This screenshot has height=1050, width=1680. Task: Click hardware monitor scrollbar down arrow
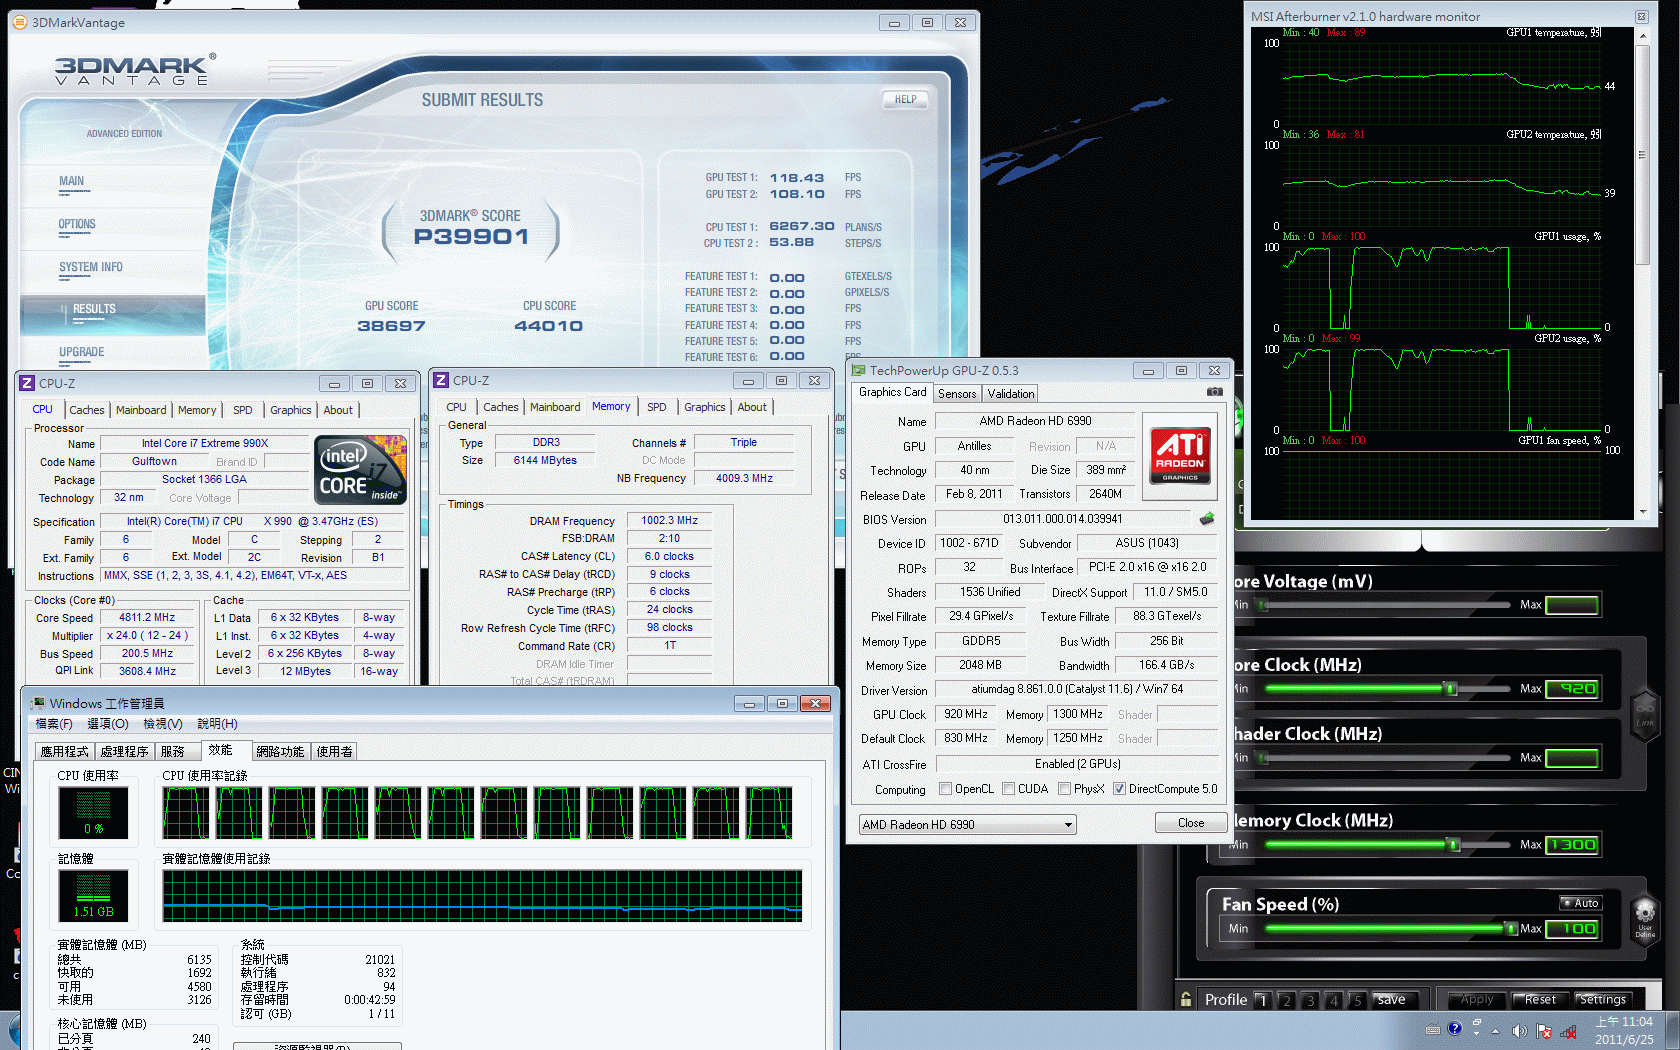tap(1642, 511)
